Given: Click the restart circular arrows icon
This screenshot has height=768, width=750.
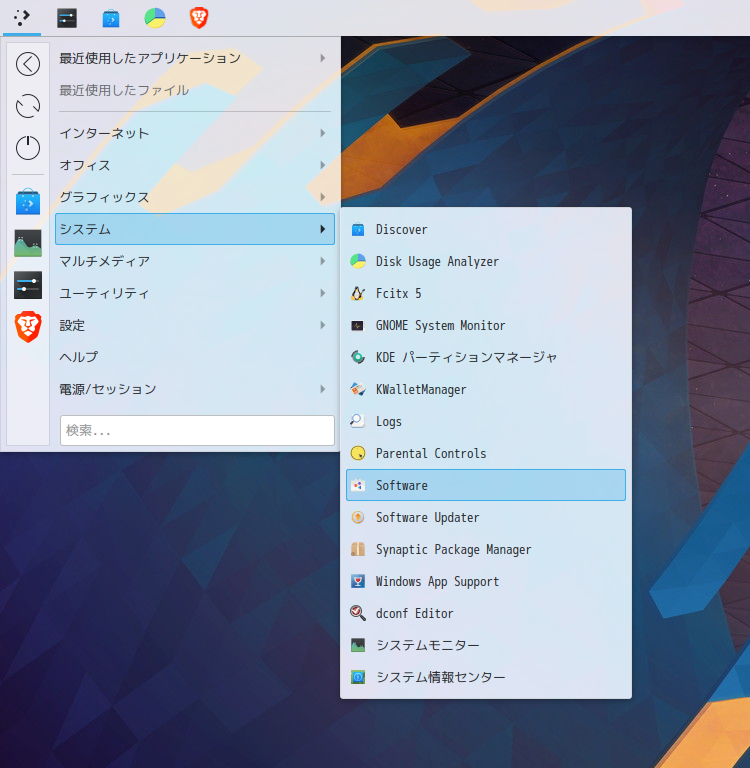Looking at the screenshot, I should click(x=28, y=106).
